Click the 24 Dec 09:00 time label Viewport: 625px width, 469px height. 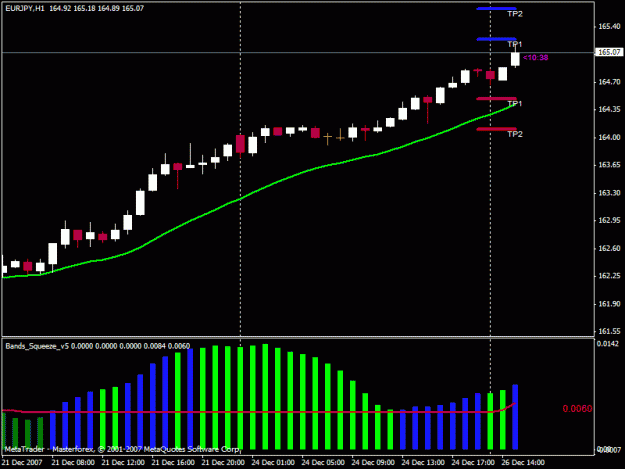coord(373,462)
